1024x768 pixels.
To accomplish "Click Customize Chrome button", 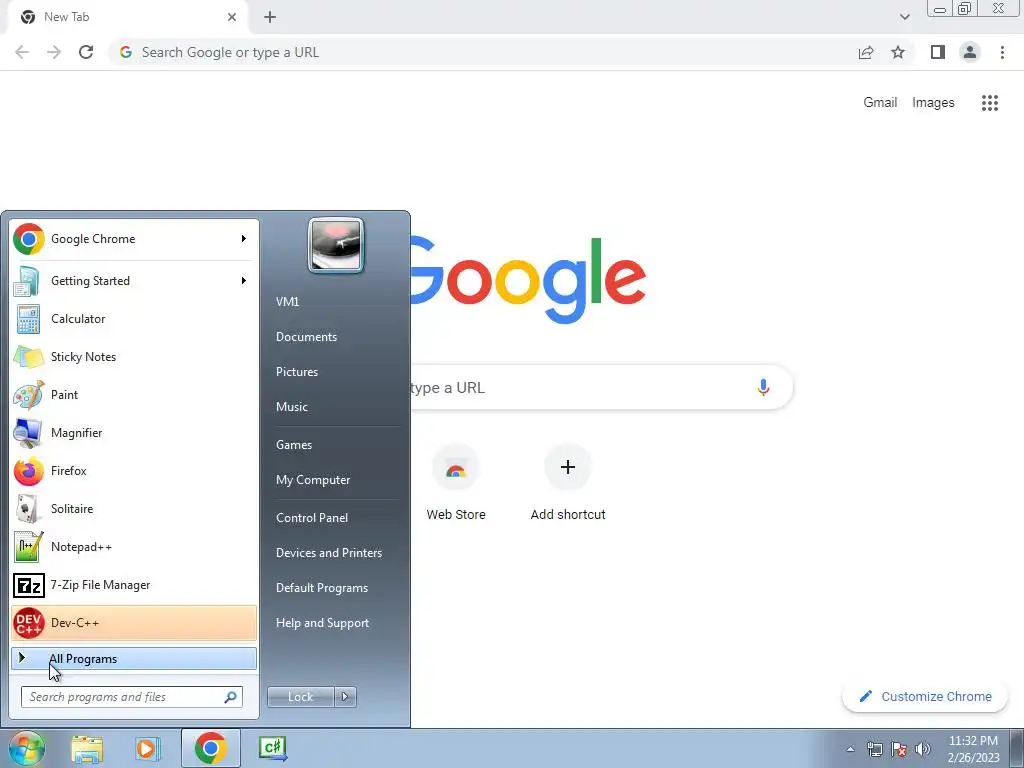I will (925, 697).
